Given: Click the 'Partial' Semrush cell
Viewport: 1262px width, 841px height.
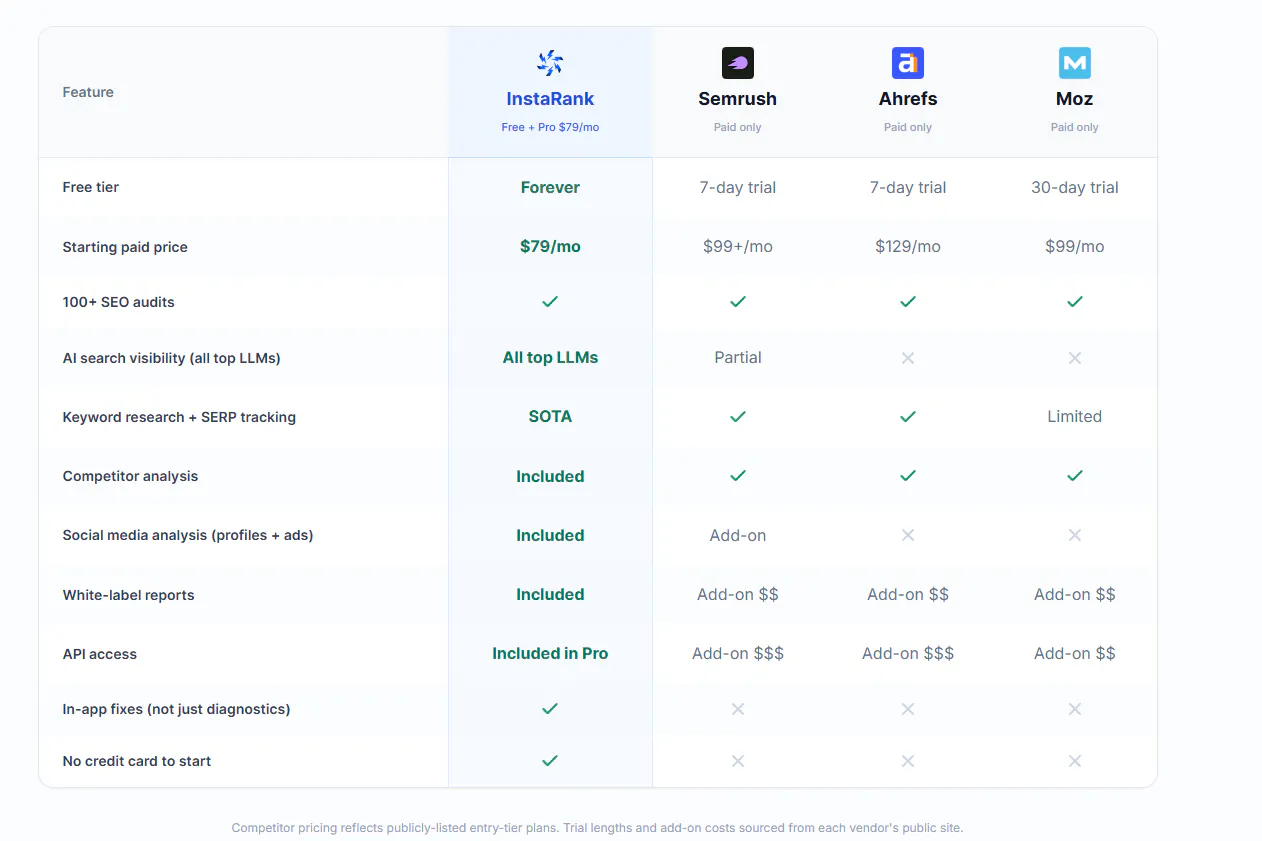Looking at the screenshot, I should click(738, 357).
